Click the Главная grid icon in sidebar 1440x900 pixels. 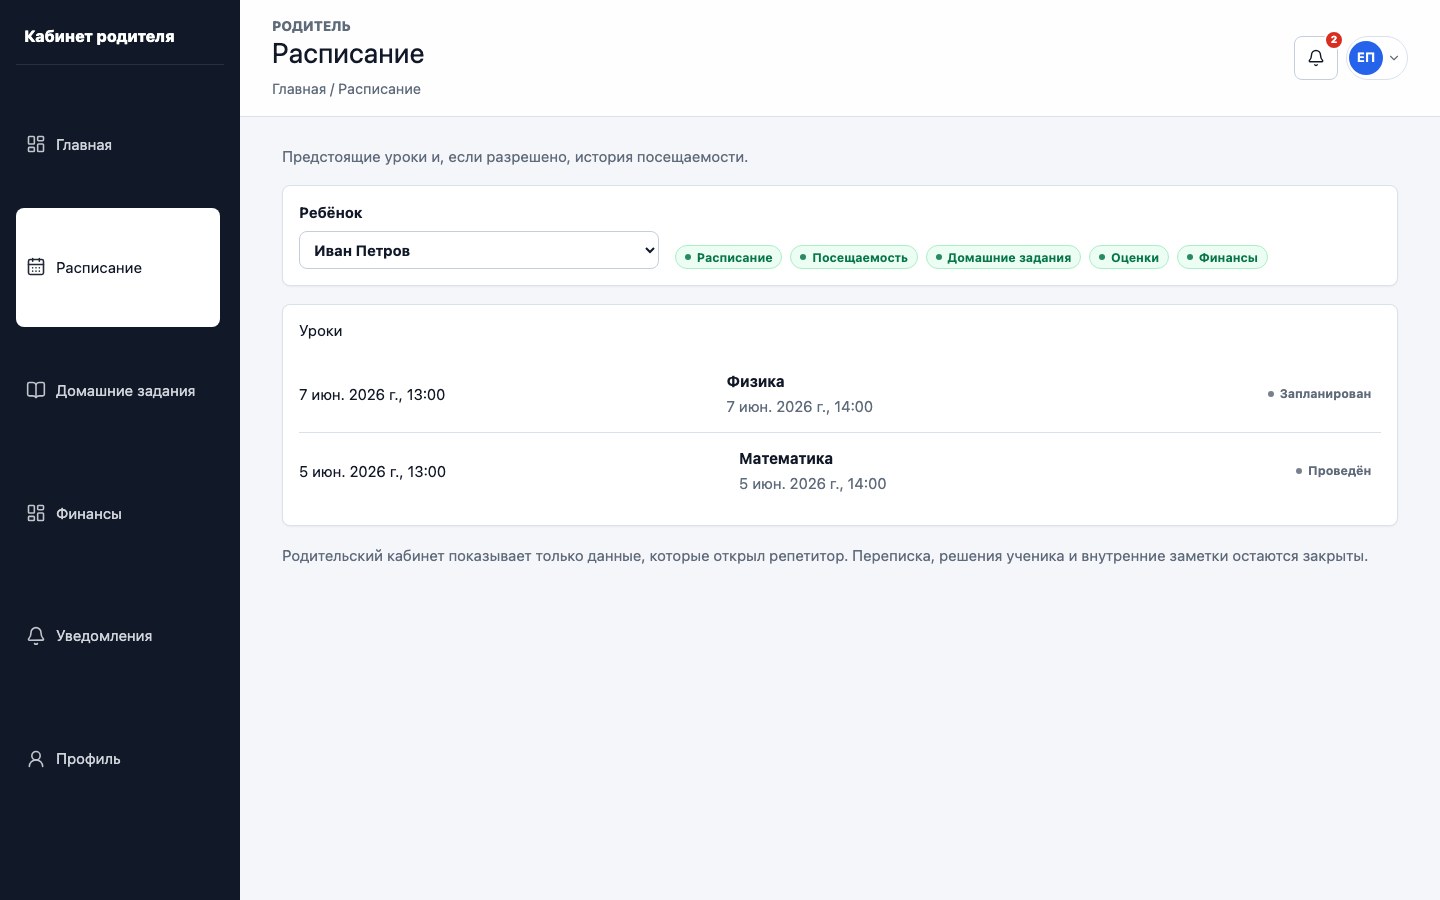[x=36, y=145]
